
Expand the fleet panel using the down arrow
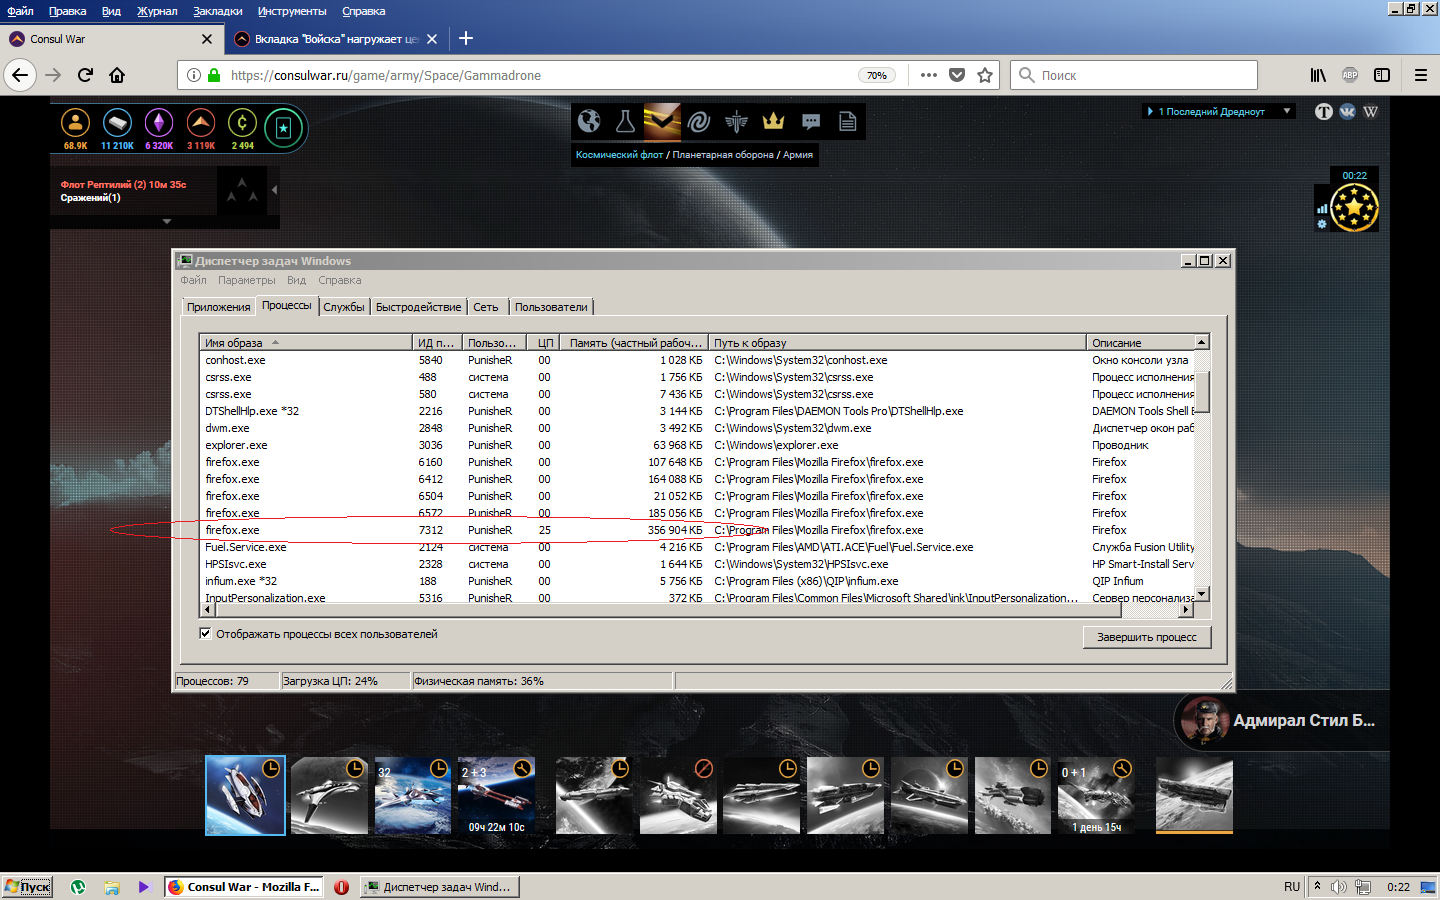point(166,221)
